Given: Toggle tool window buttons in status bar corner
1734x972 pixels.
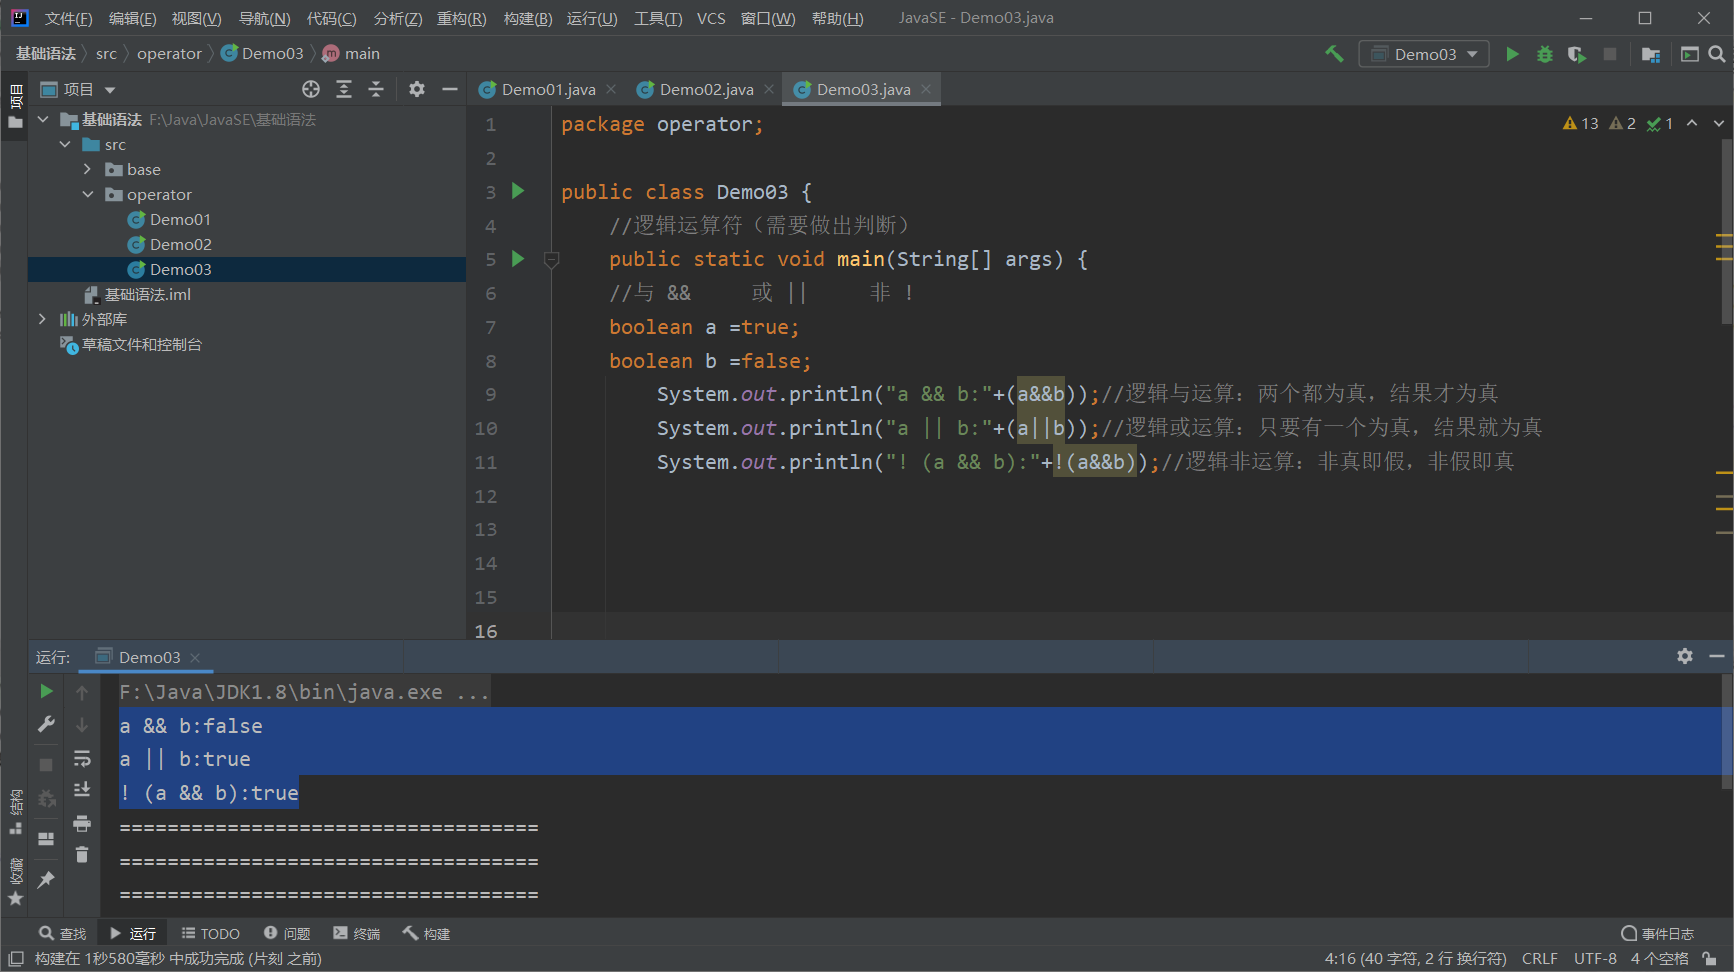Looking at the screenshot, I should 16,959.
